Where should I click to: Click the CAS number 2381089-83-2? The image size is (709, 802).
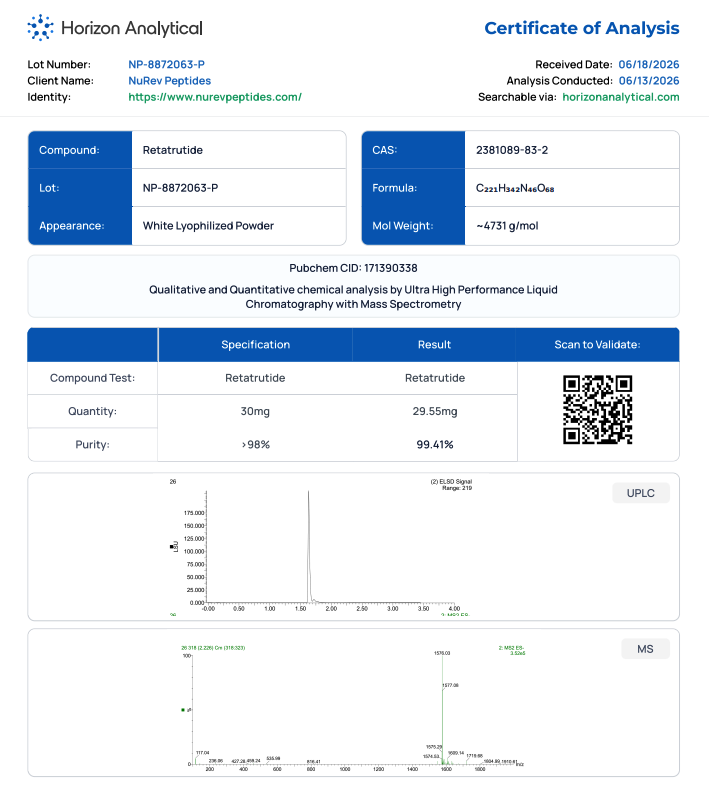tap(512, 150)
